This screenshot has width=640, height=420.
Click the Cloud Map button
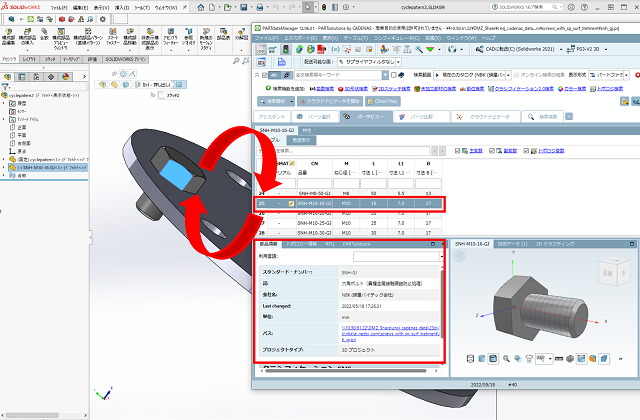point(382,101)
